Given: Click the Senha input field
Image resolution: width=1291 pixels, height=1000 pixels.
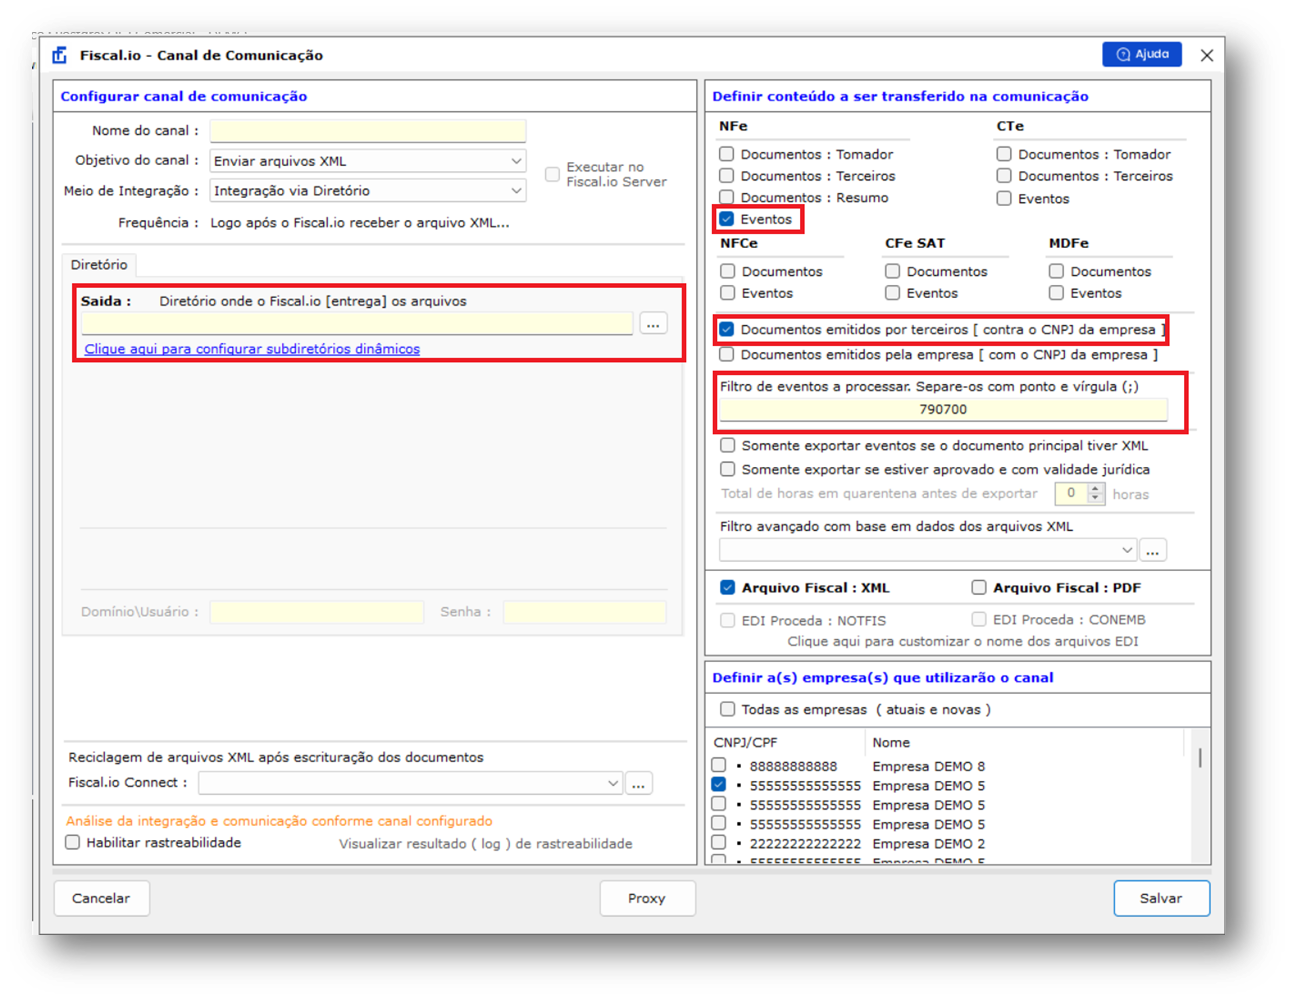Looking at the screenshot, I should click(585, 612).
